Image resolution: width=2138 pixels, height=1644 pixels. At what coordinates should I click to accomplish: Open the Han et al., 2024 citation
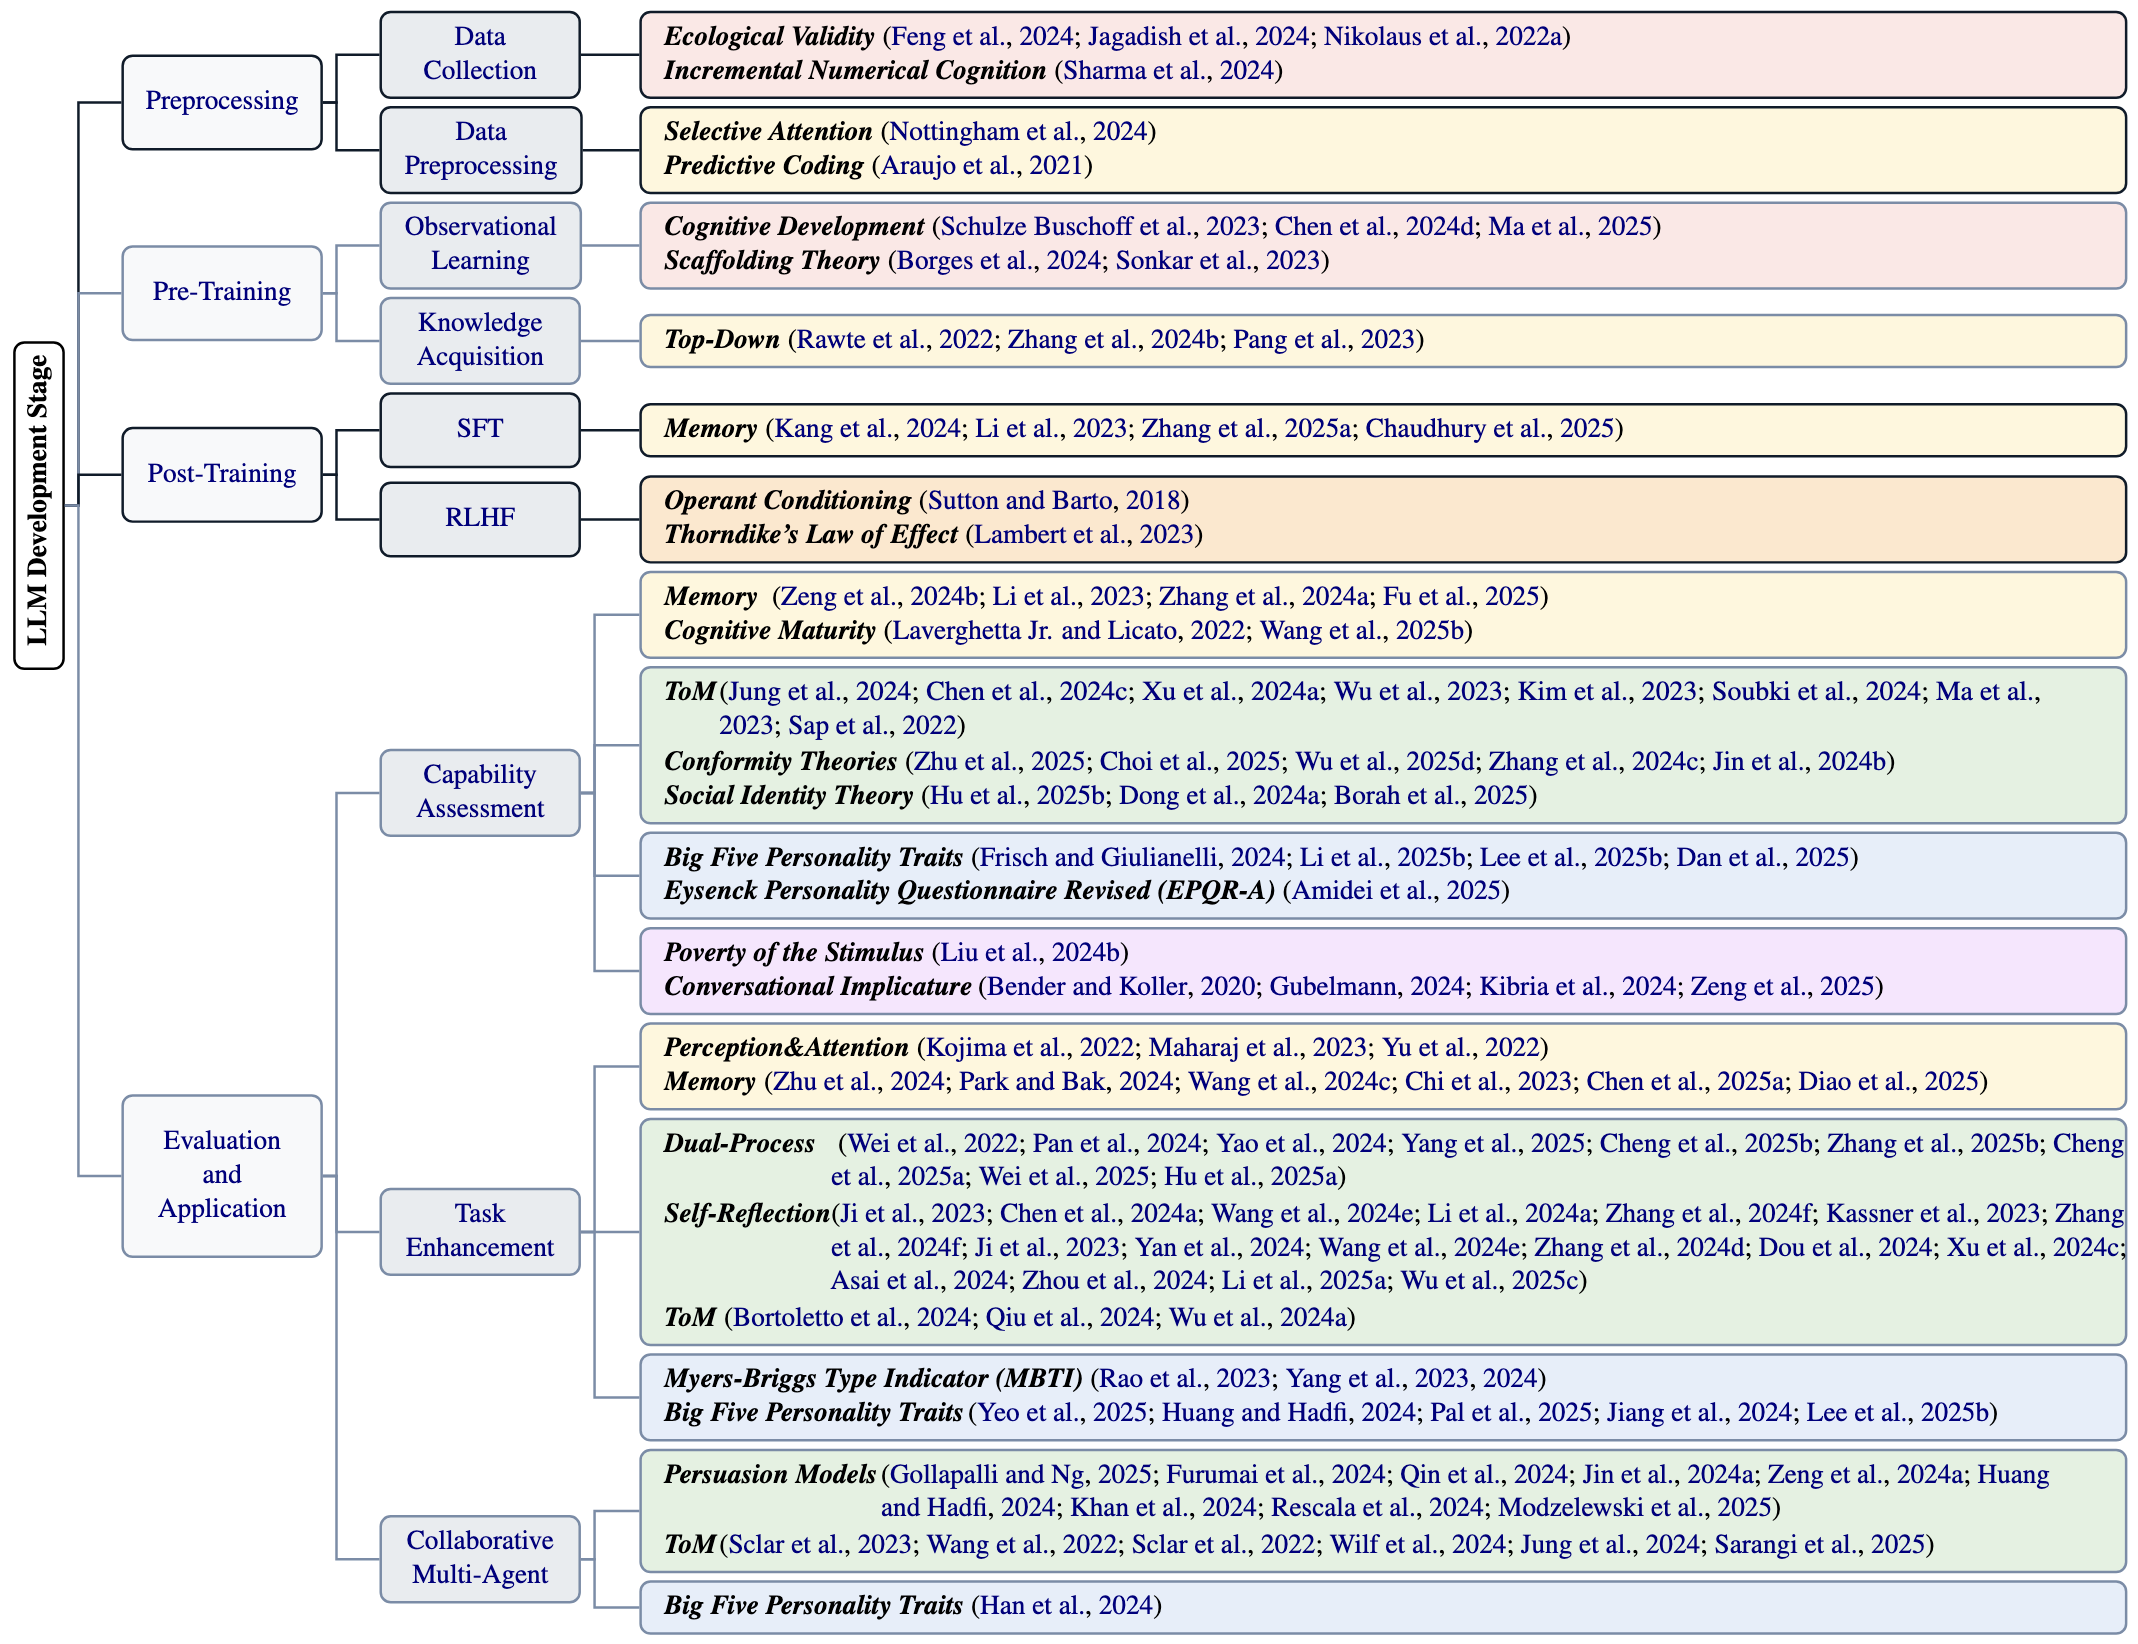[x=1066, y=1606]
